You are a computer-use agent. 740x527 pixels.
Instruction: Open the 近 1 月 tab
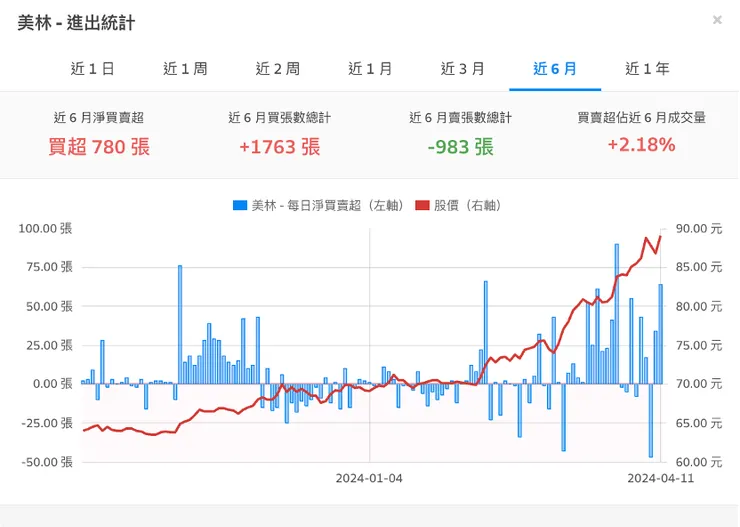tap(370, 69)
